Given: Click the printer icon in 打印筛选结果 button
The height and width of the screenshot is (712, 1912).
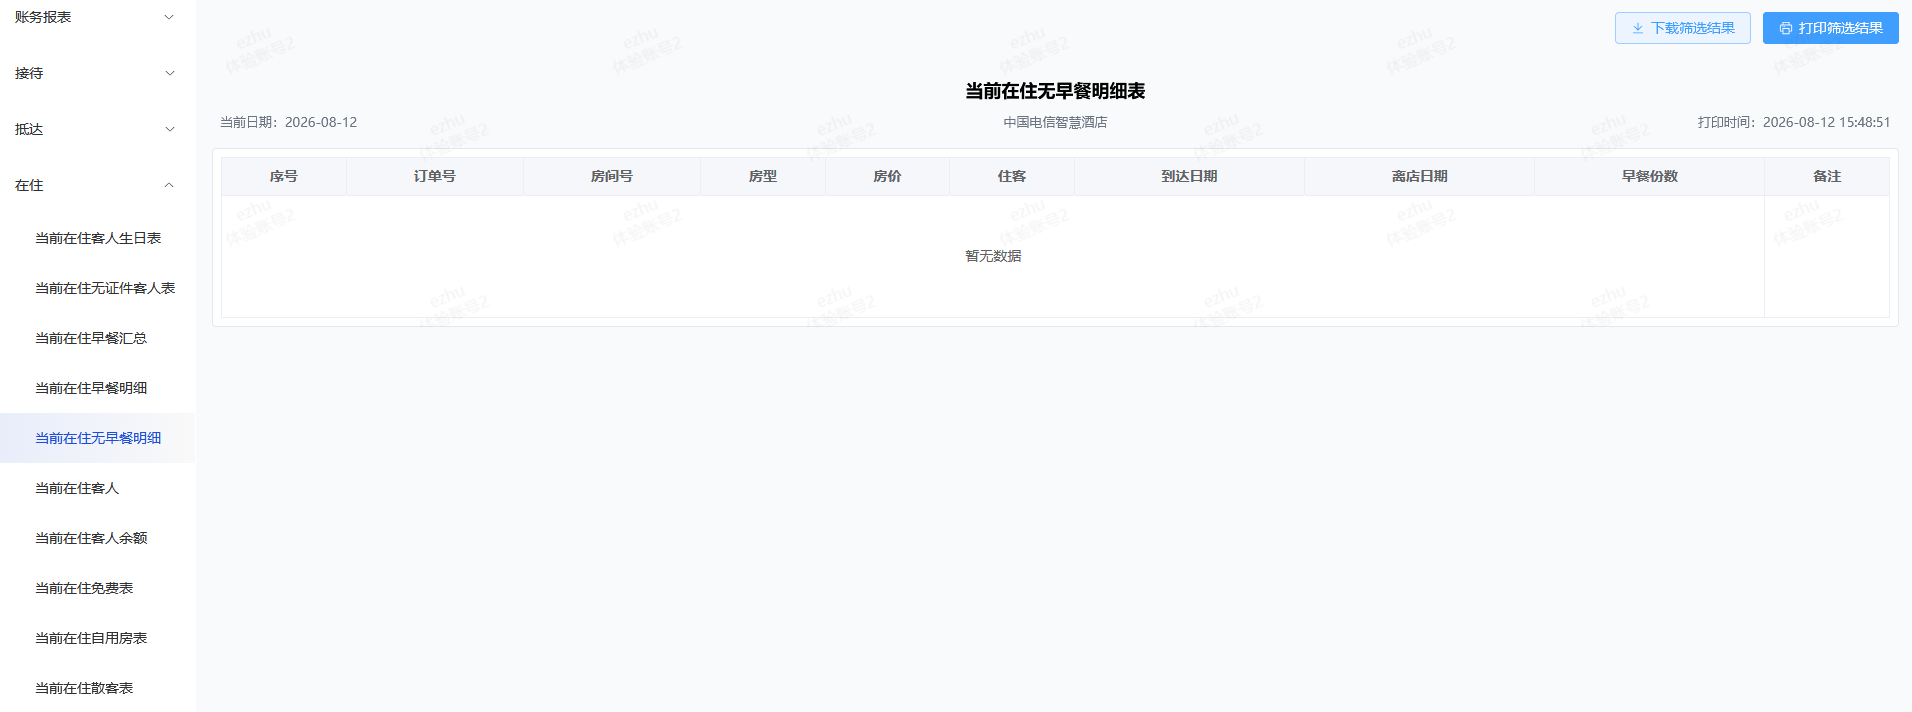Looking at the screenshot, I should point(1786,28).
